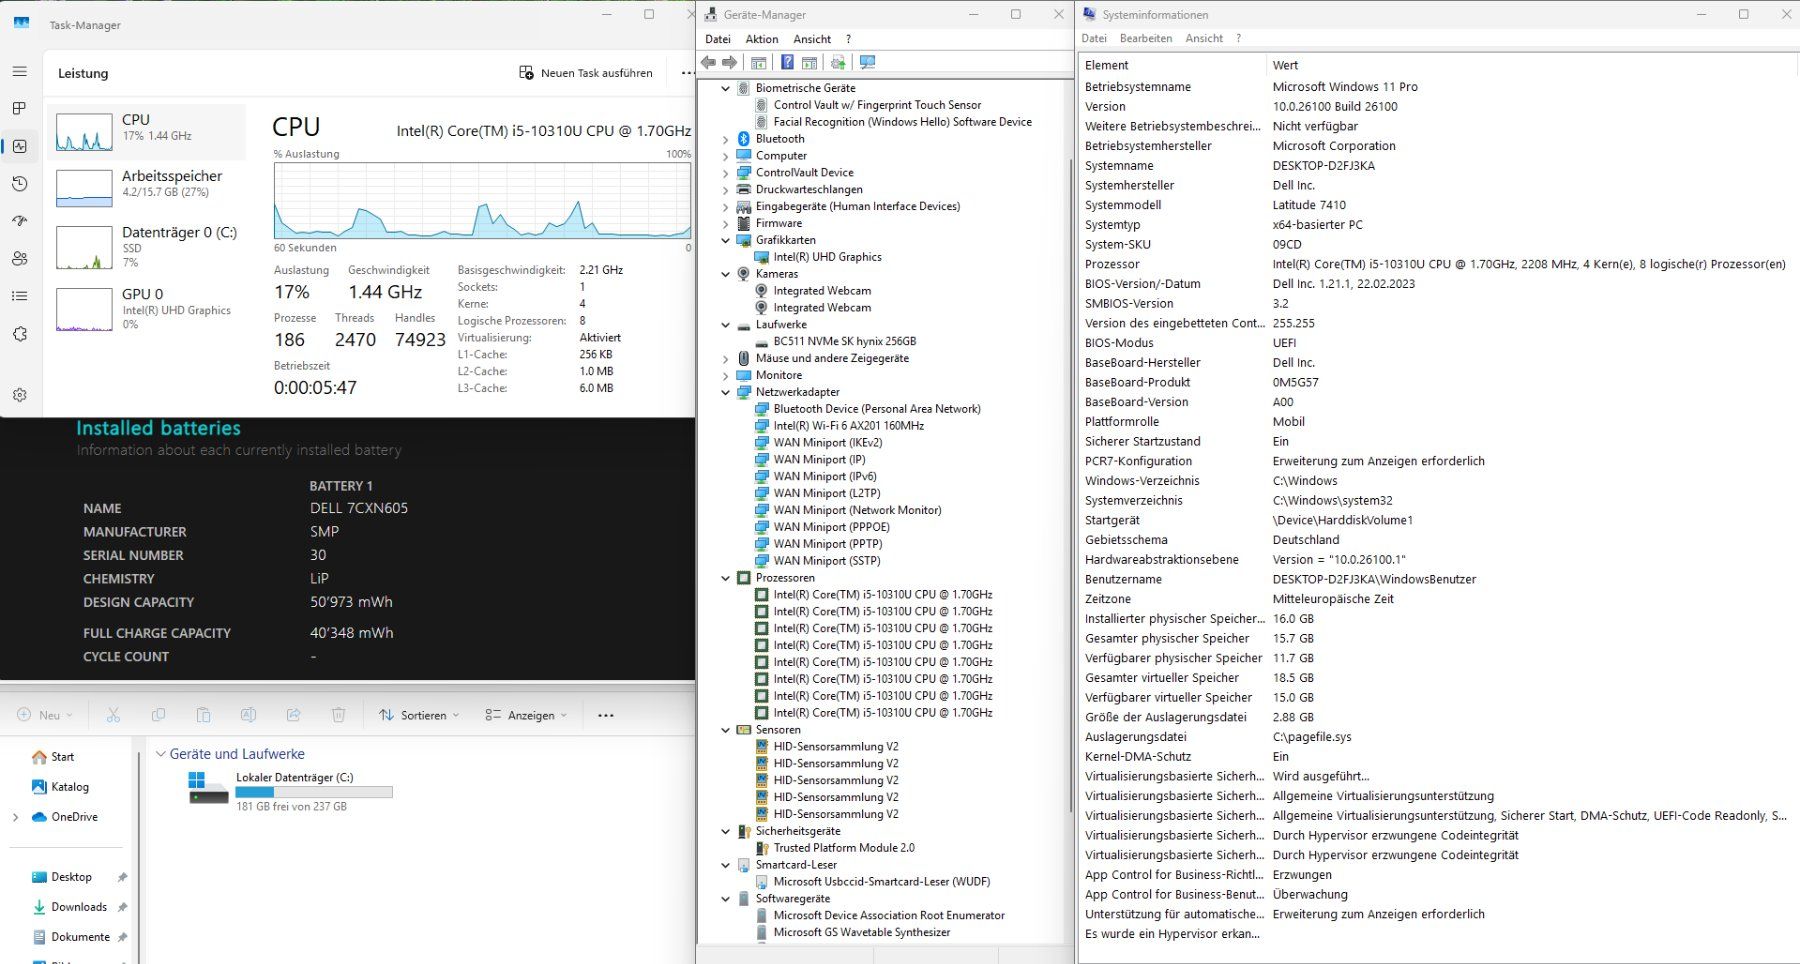Collapse Geräte und Laufwerke group
This screenshot has height=964, width=1800.
pos(160,754)
